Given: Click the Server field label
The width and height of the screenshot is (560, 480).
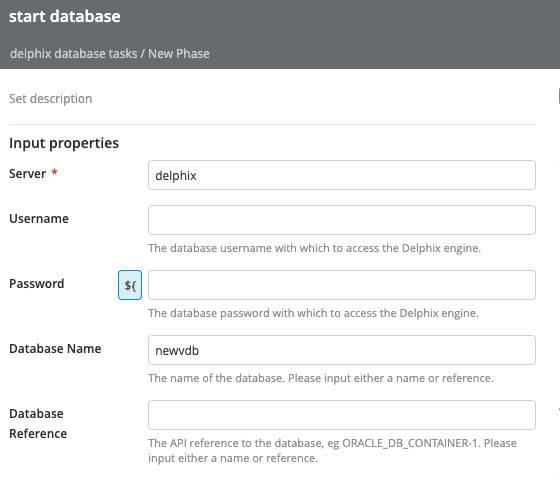Looking at the screenshot, I should coord(28,174).
